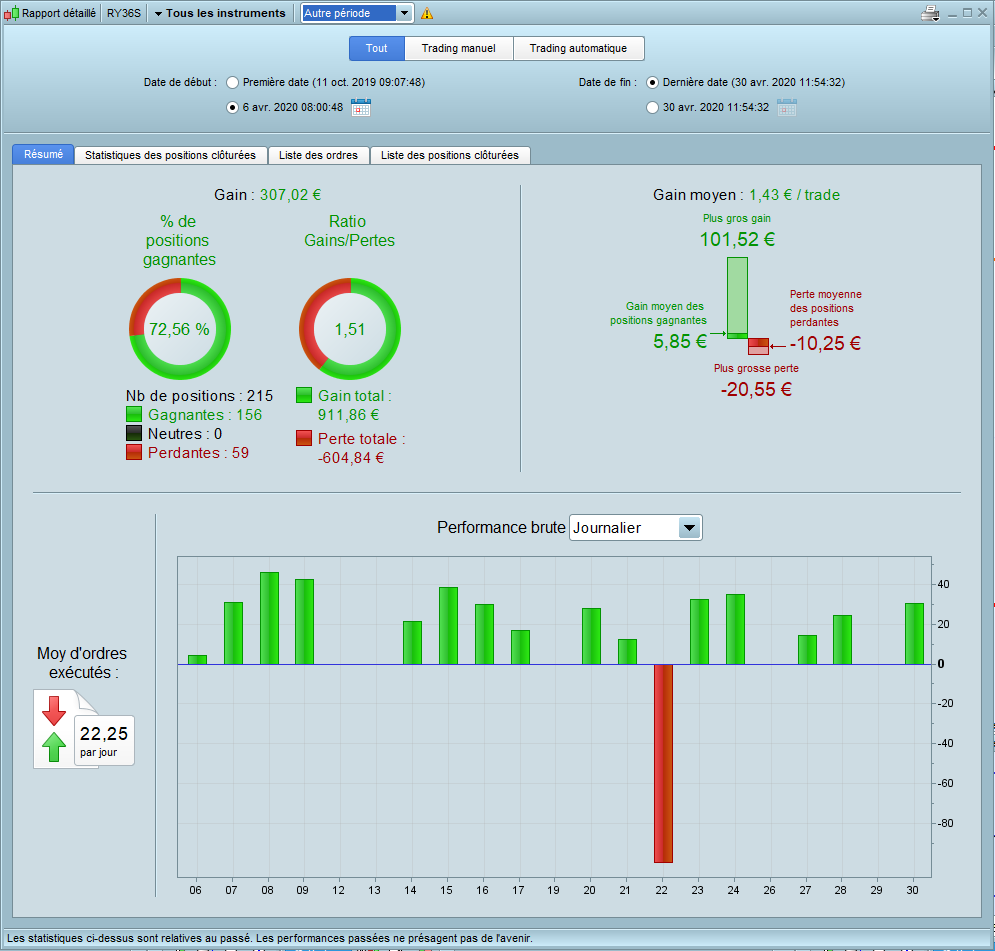The image size is (995, 951).
Task: Click the green Gain total legend square
Action: (x=304, y=395)
